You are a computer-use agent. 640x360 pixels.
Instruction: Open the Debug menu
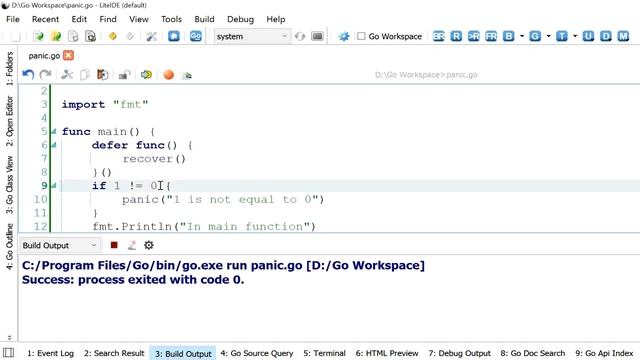point(240,19)
